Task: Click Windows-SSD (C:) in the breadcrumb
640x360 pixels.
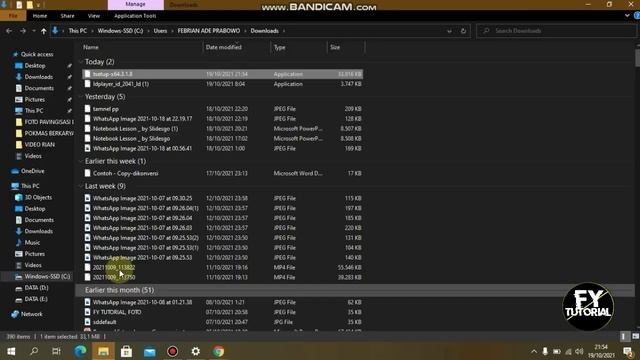Action: coord(120,31)
